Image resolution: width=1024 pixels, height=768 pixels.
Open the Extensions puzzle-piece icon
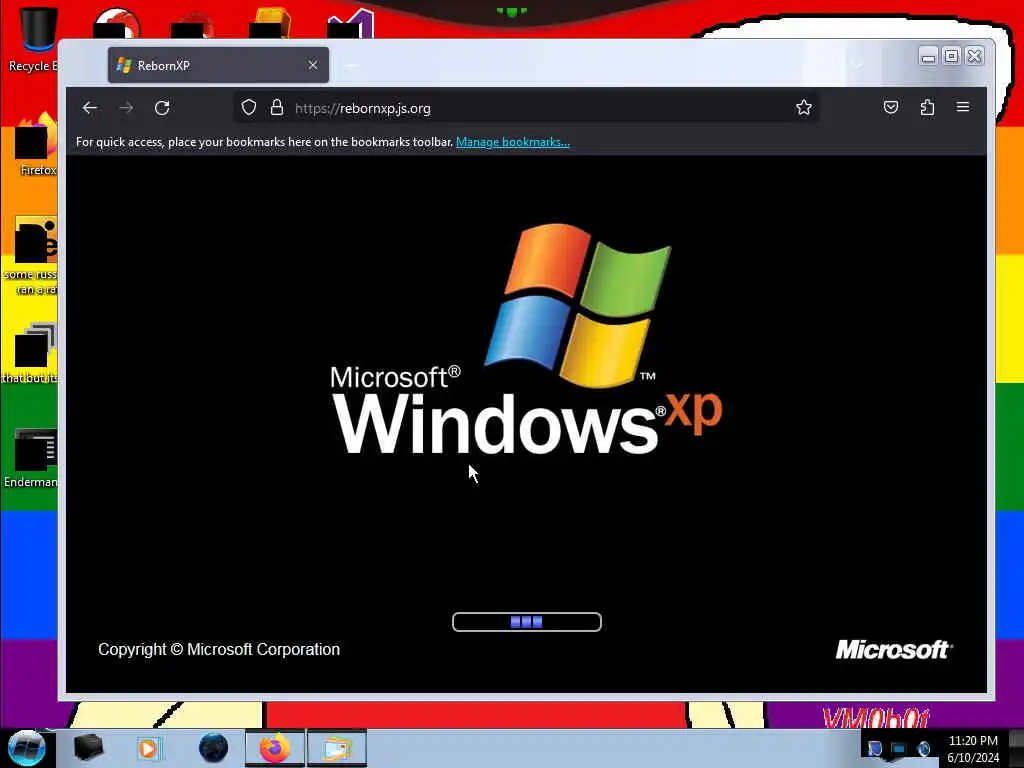coord(927,108)
